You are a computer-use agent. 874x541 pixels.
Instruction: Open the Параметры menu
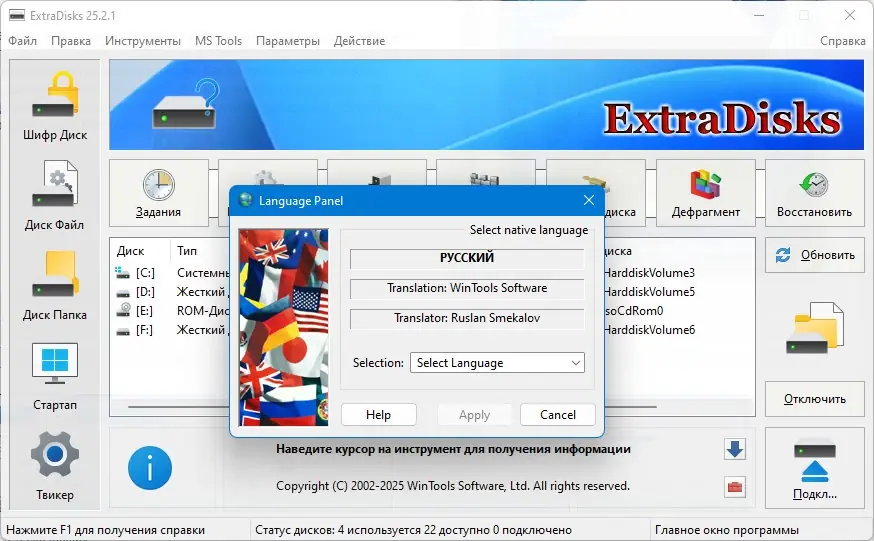pyautogui.click(x=288, y=41)
